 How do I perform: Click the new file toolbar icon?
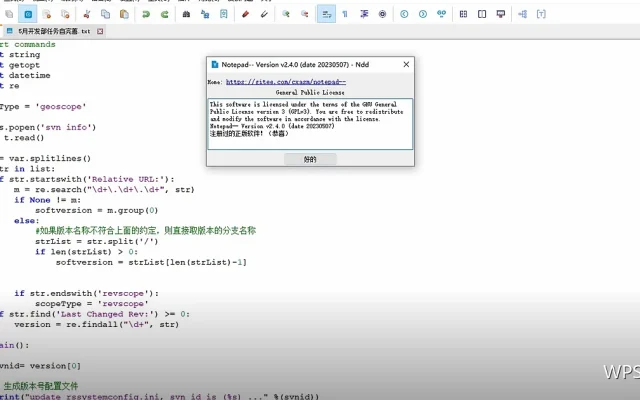click(9, 14)
